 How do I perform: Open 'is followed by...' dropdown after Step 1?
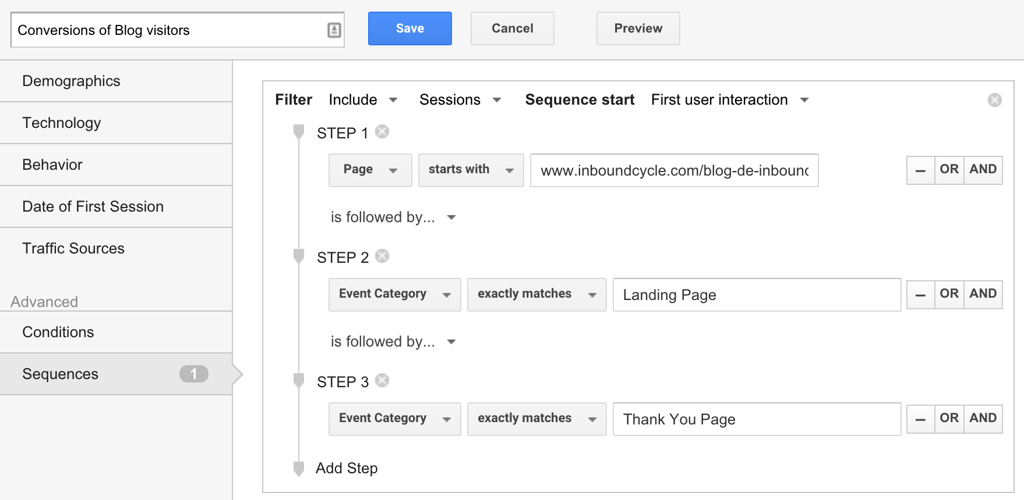pyautogui.click(x=393, y=217)
